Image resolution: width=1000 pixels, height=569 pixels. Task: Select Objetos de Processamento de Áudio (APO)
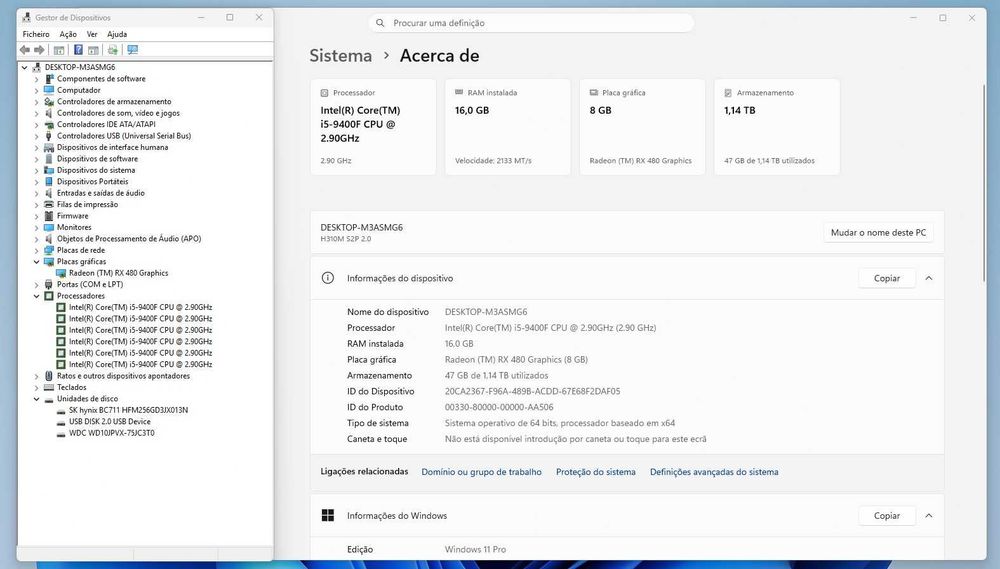coord(129,239)
